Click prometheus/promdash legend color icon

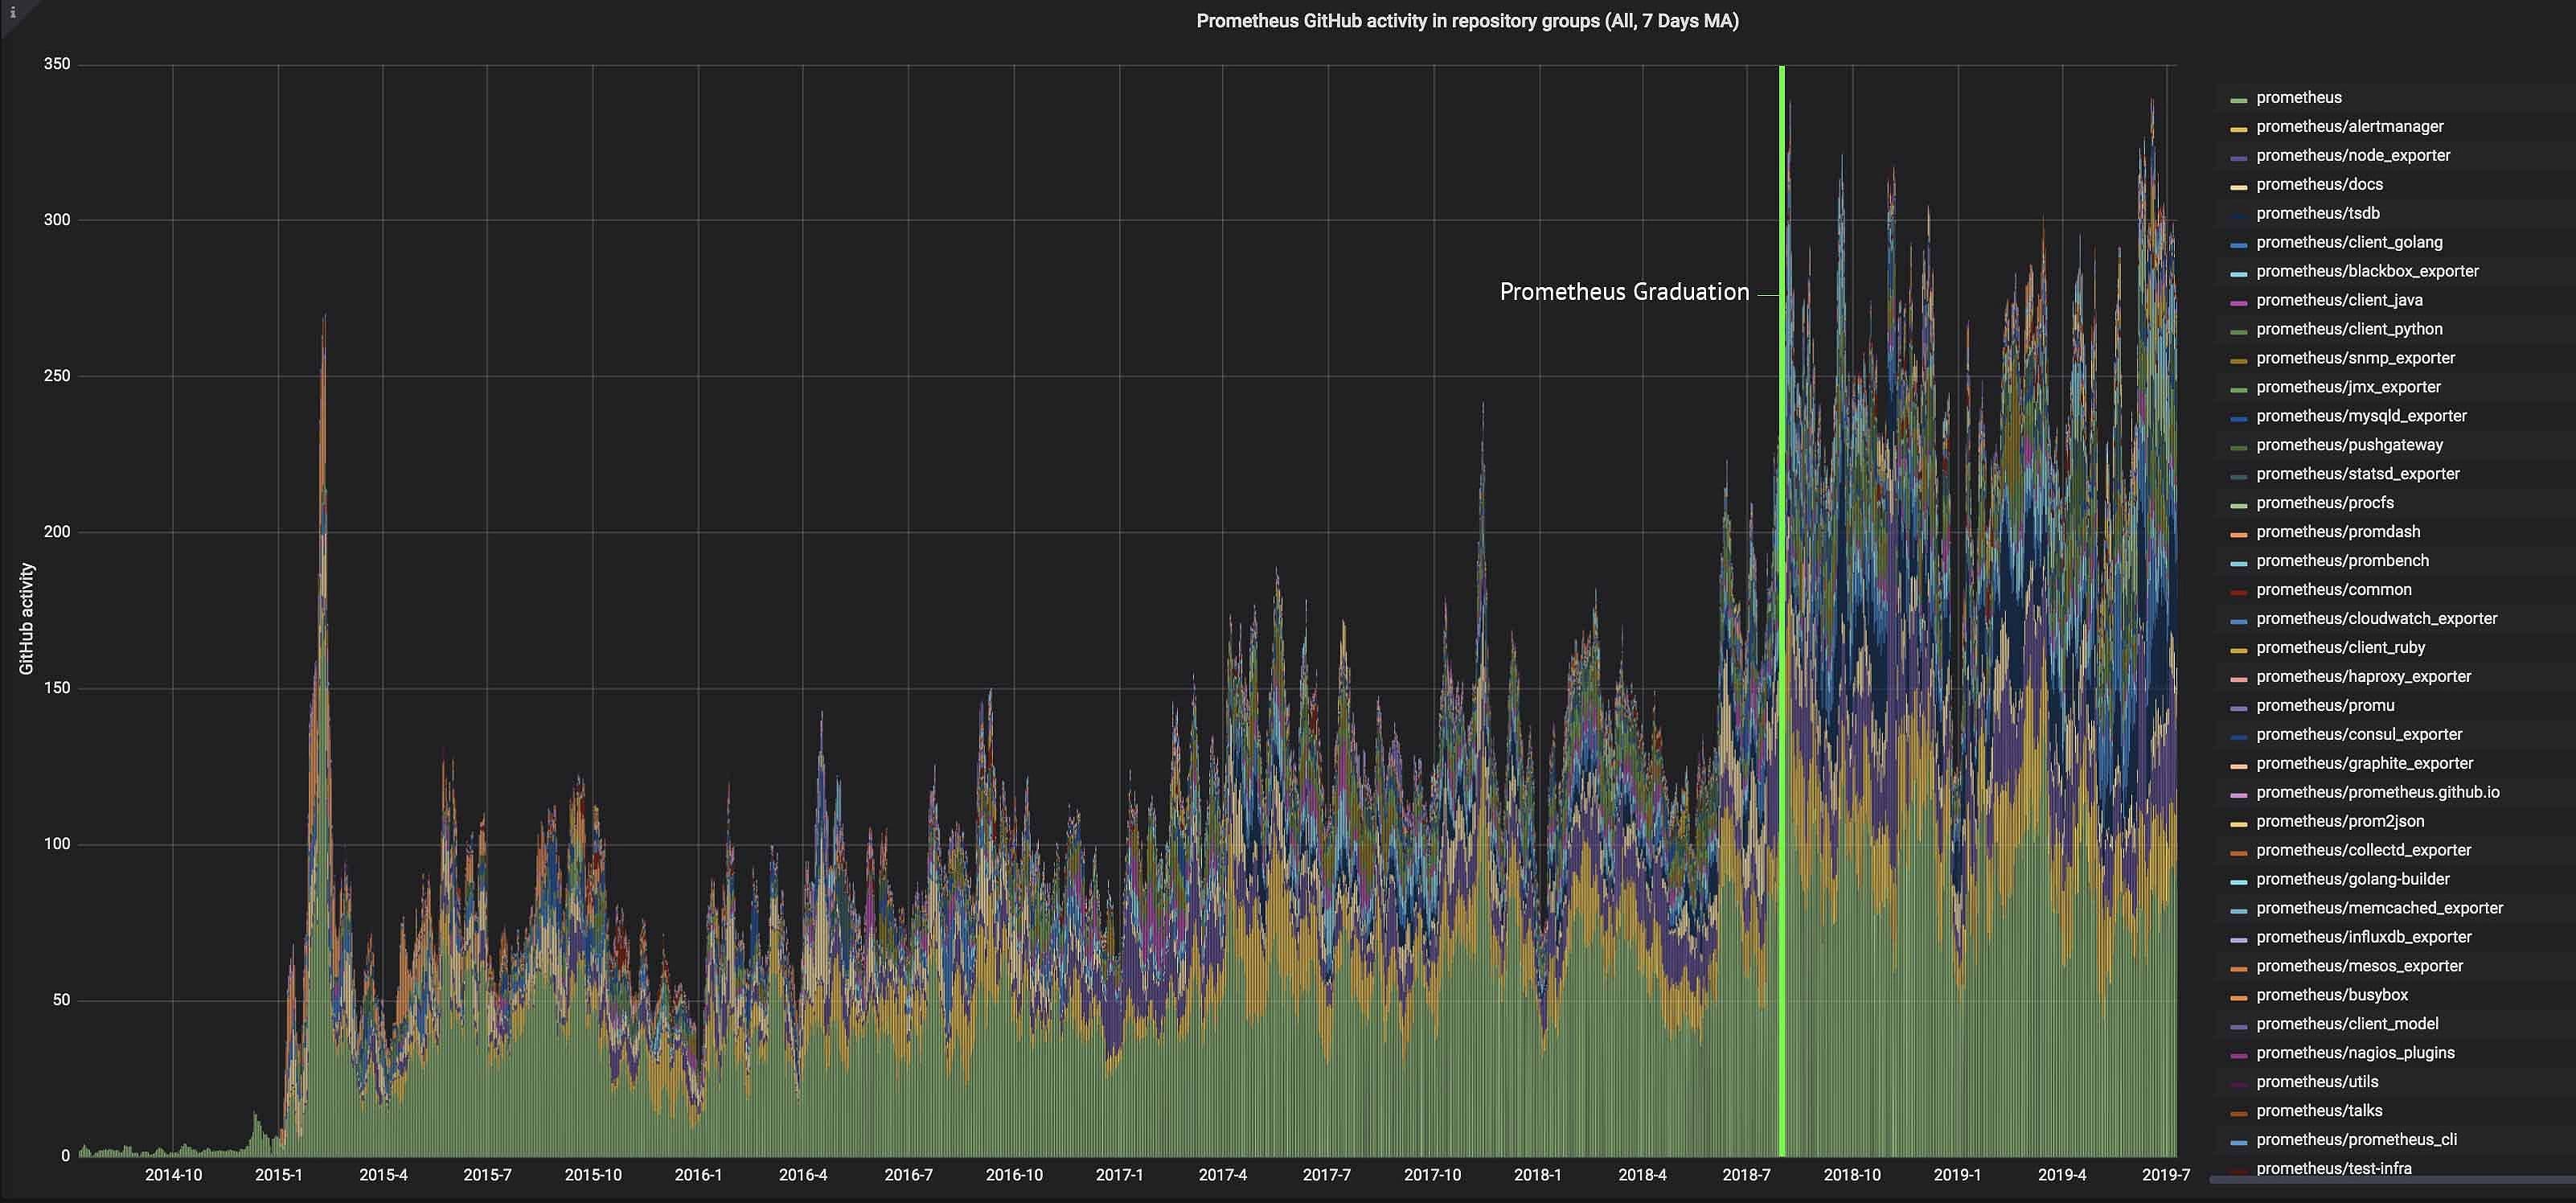(x=2238, y=535)
